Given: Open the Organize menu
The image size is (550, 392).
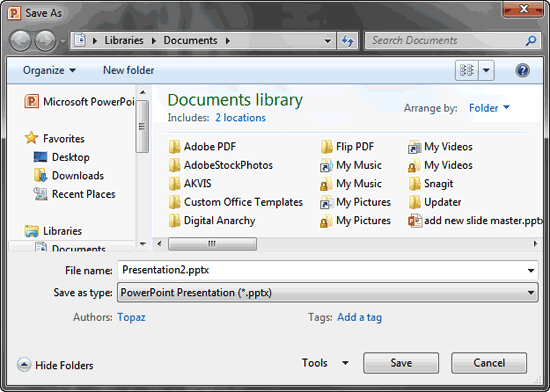Looking at the screenshot, I should click(49, 70).
